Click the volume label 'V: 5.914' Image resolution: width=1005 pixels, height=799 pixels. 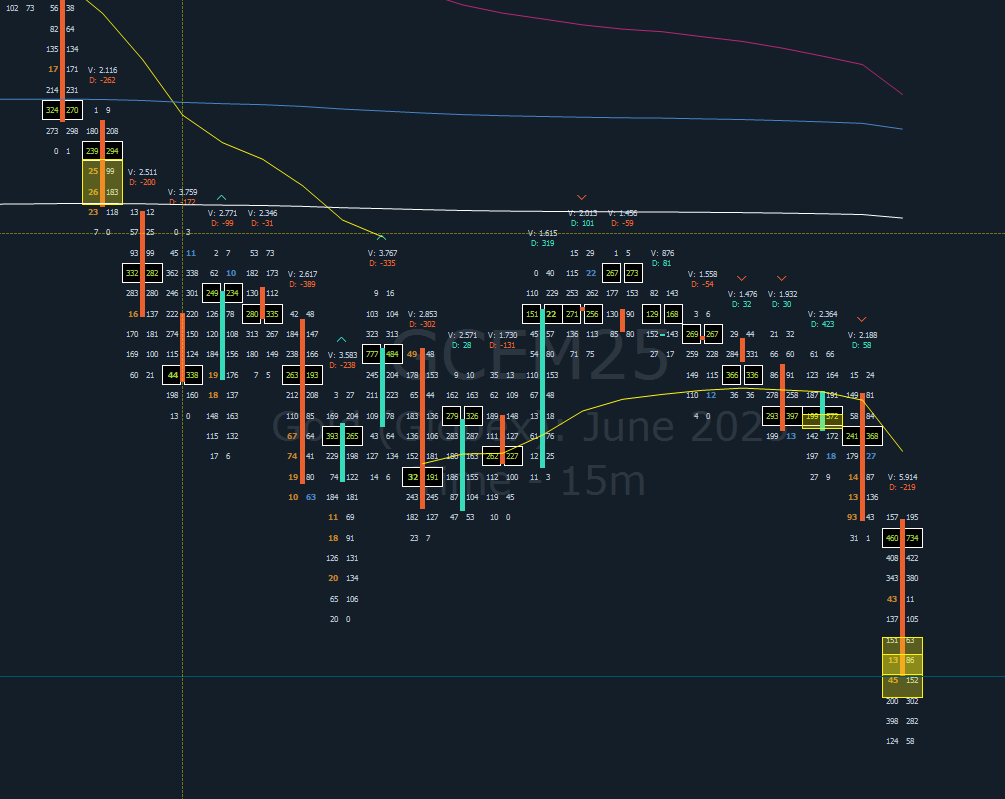point(902,477)
